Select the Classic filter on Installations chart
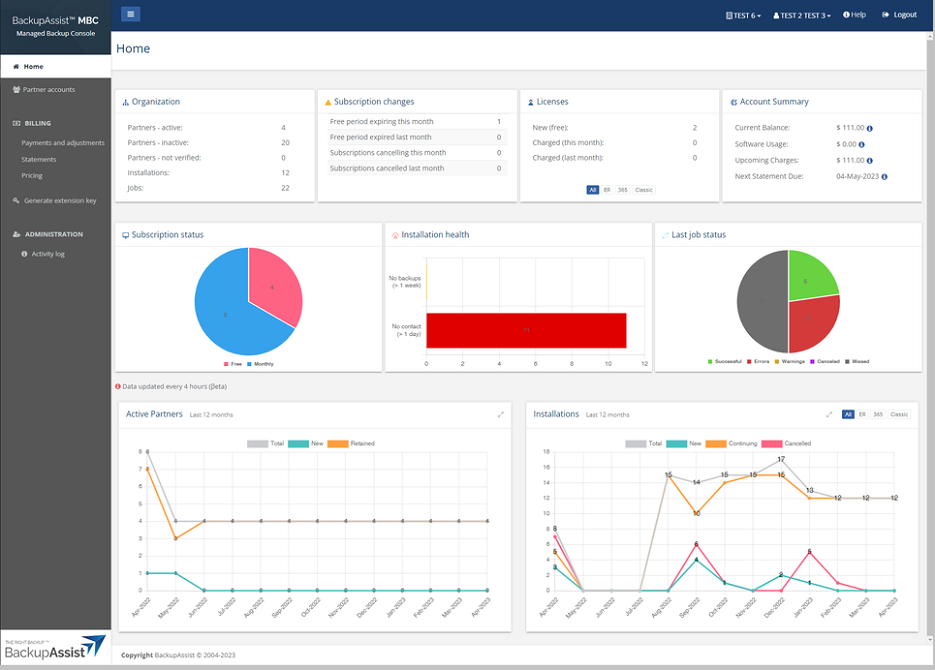The width and height of the screenshot is (935, 670). (899, 414)
